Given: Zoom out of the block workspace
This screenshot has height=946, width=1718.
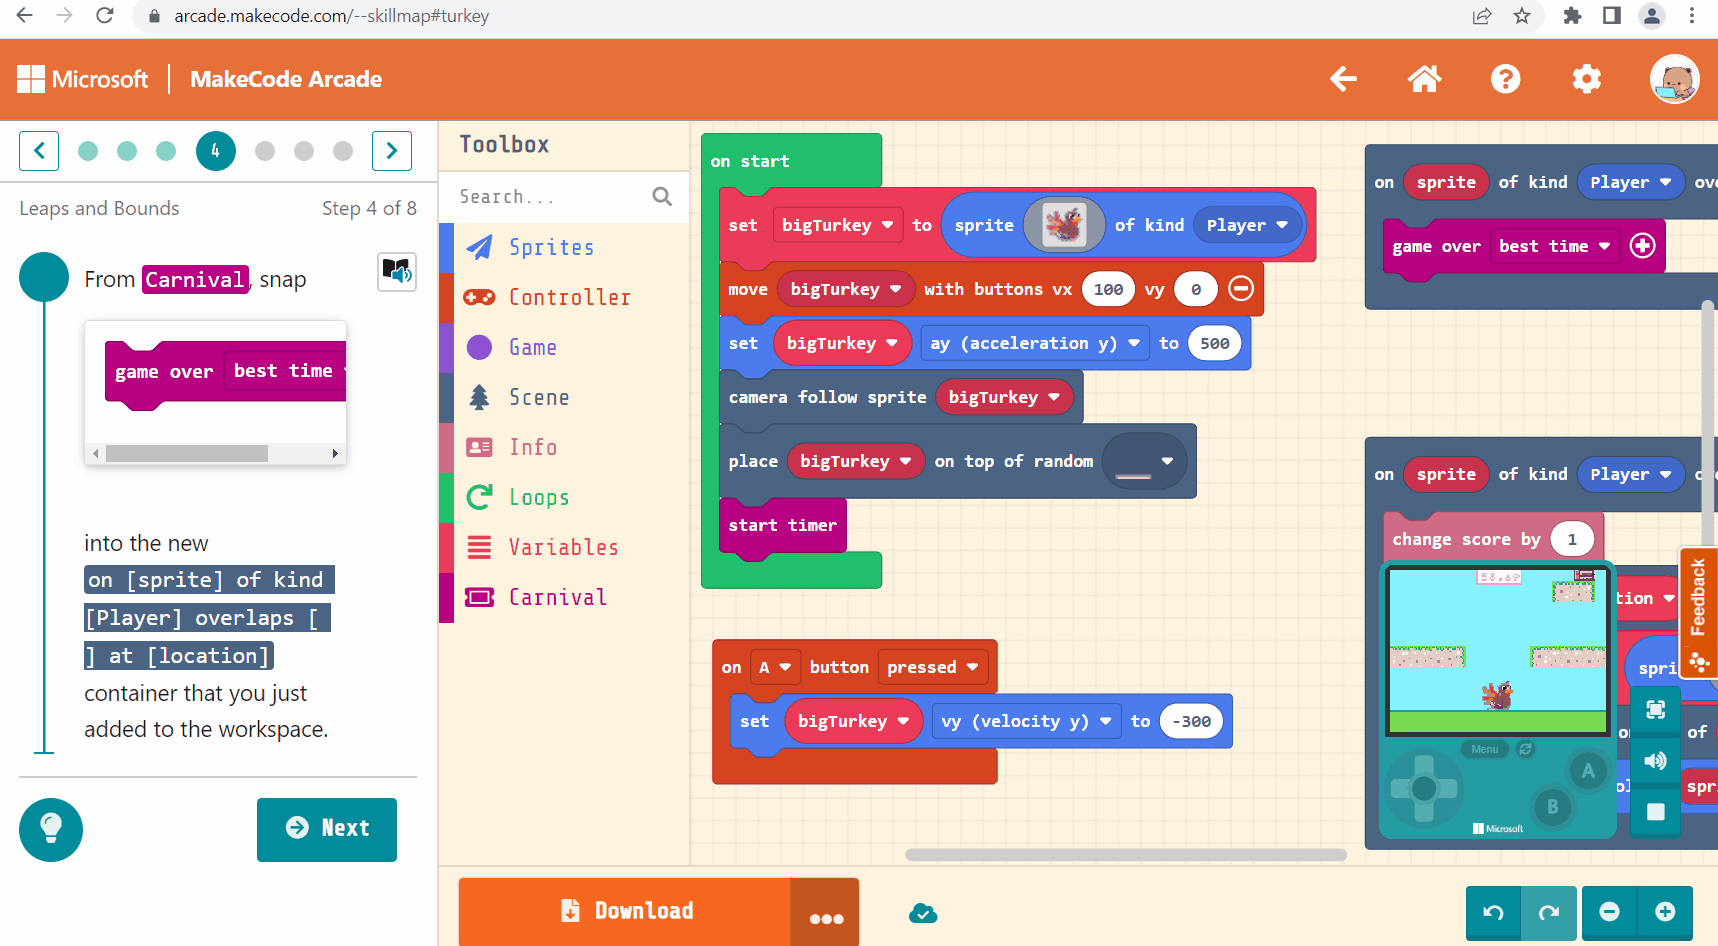Looking at the screenshot, I should point(1609,912).
